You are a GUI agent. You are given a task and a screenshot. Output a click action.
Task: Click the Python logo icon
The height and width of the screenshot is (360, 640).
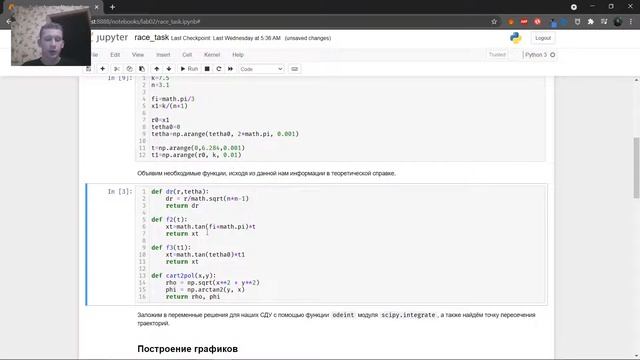click(x=516, y=38)
